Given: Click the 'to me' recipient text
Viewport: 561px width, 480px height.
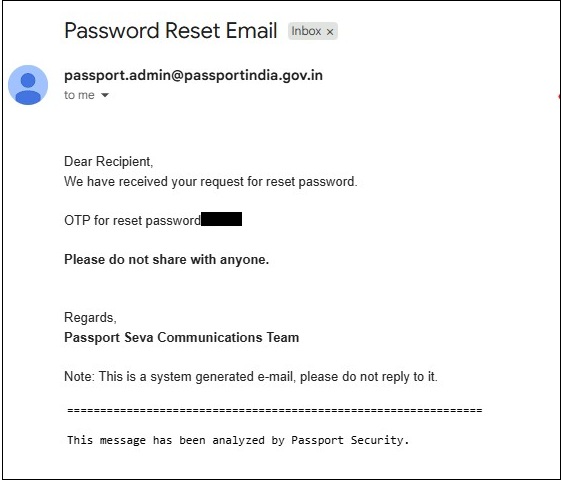Looking at the screenshot, I should [79, 95].
